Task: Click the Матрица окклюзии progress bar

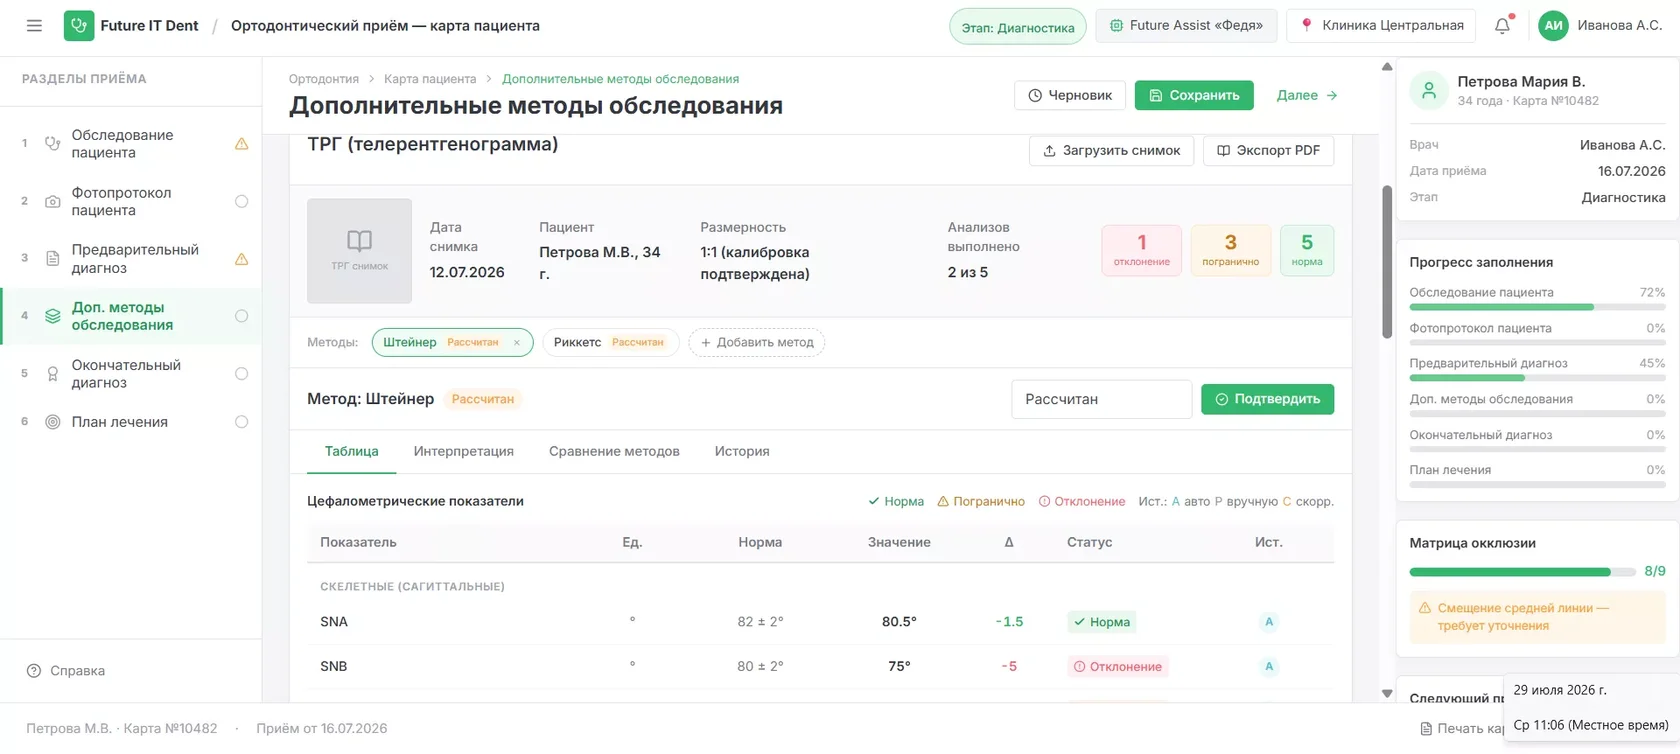Action: 1522,572
